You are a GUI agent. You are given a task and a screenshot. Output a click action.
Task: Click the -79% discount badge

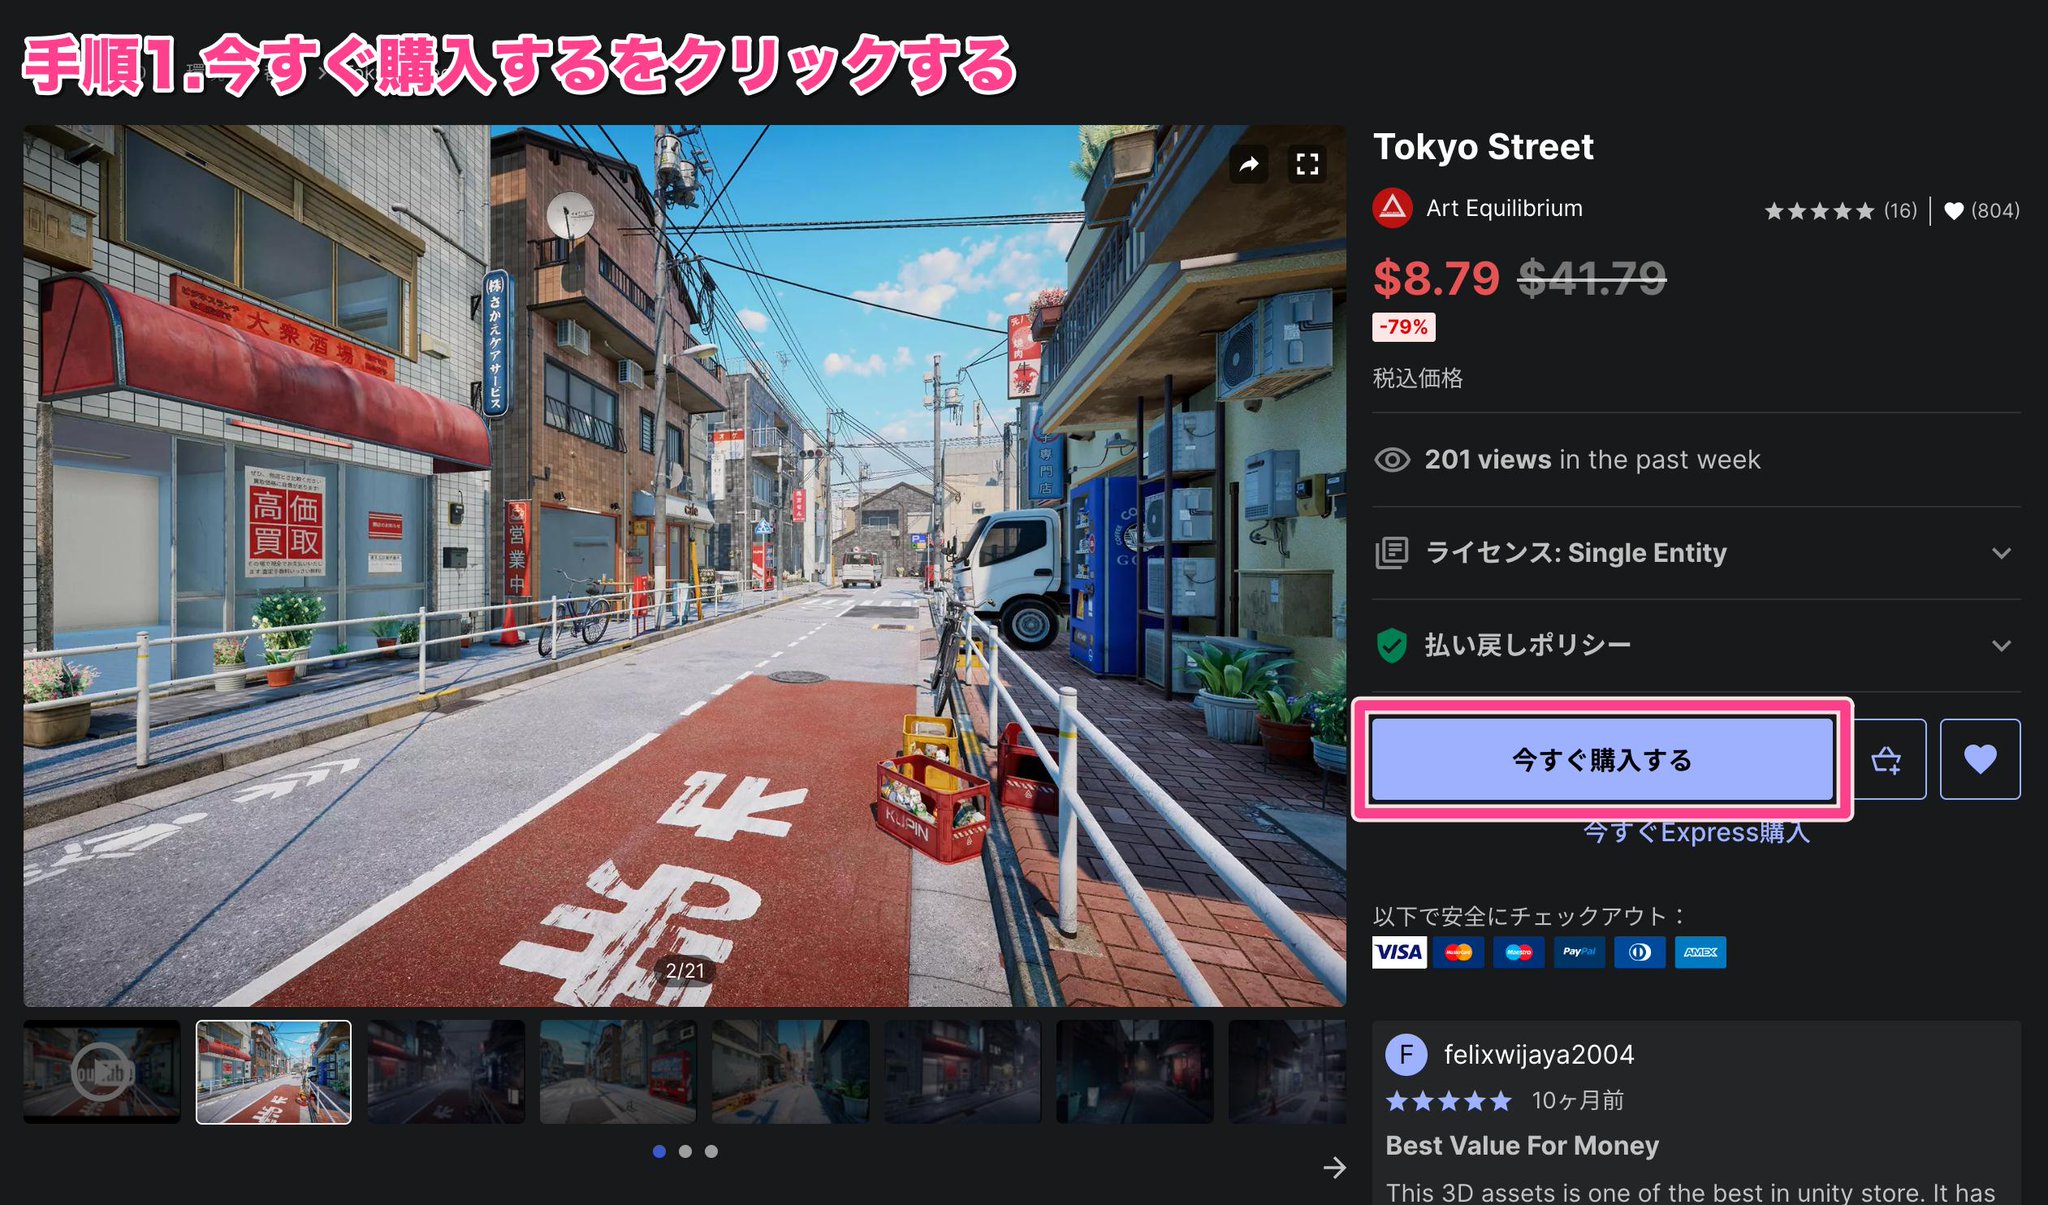(x=1404, y=327)
